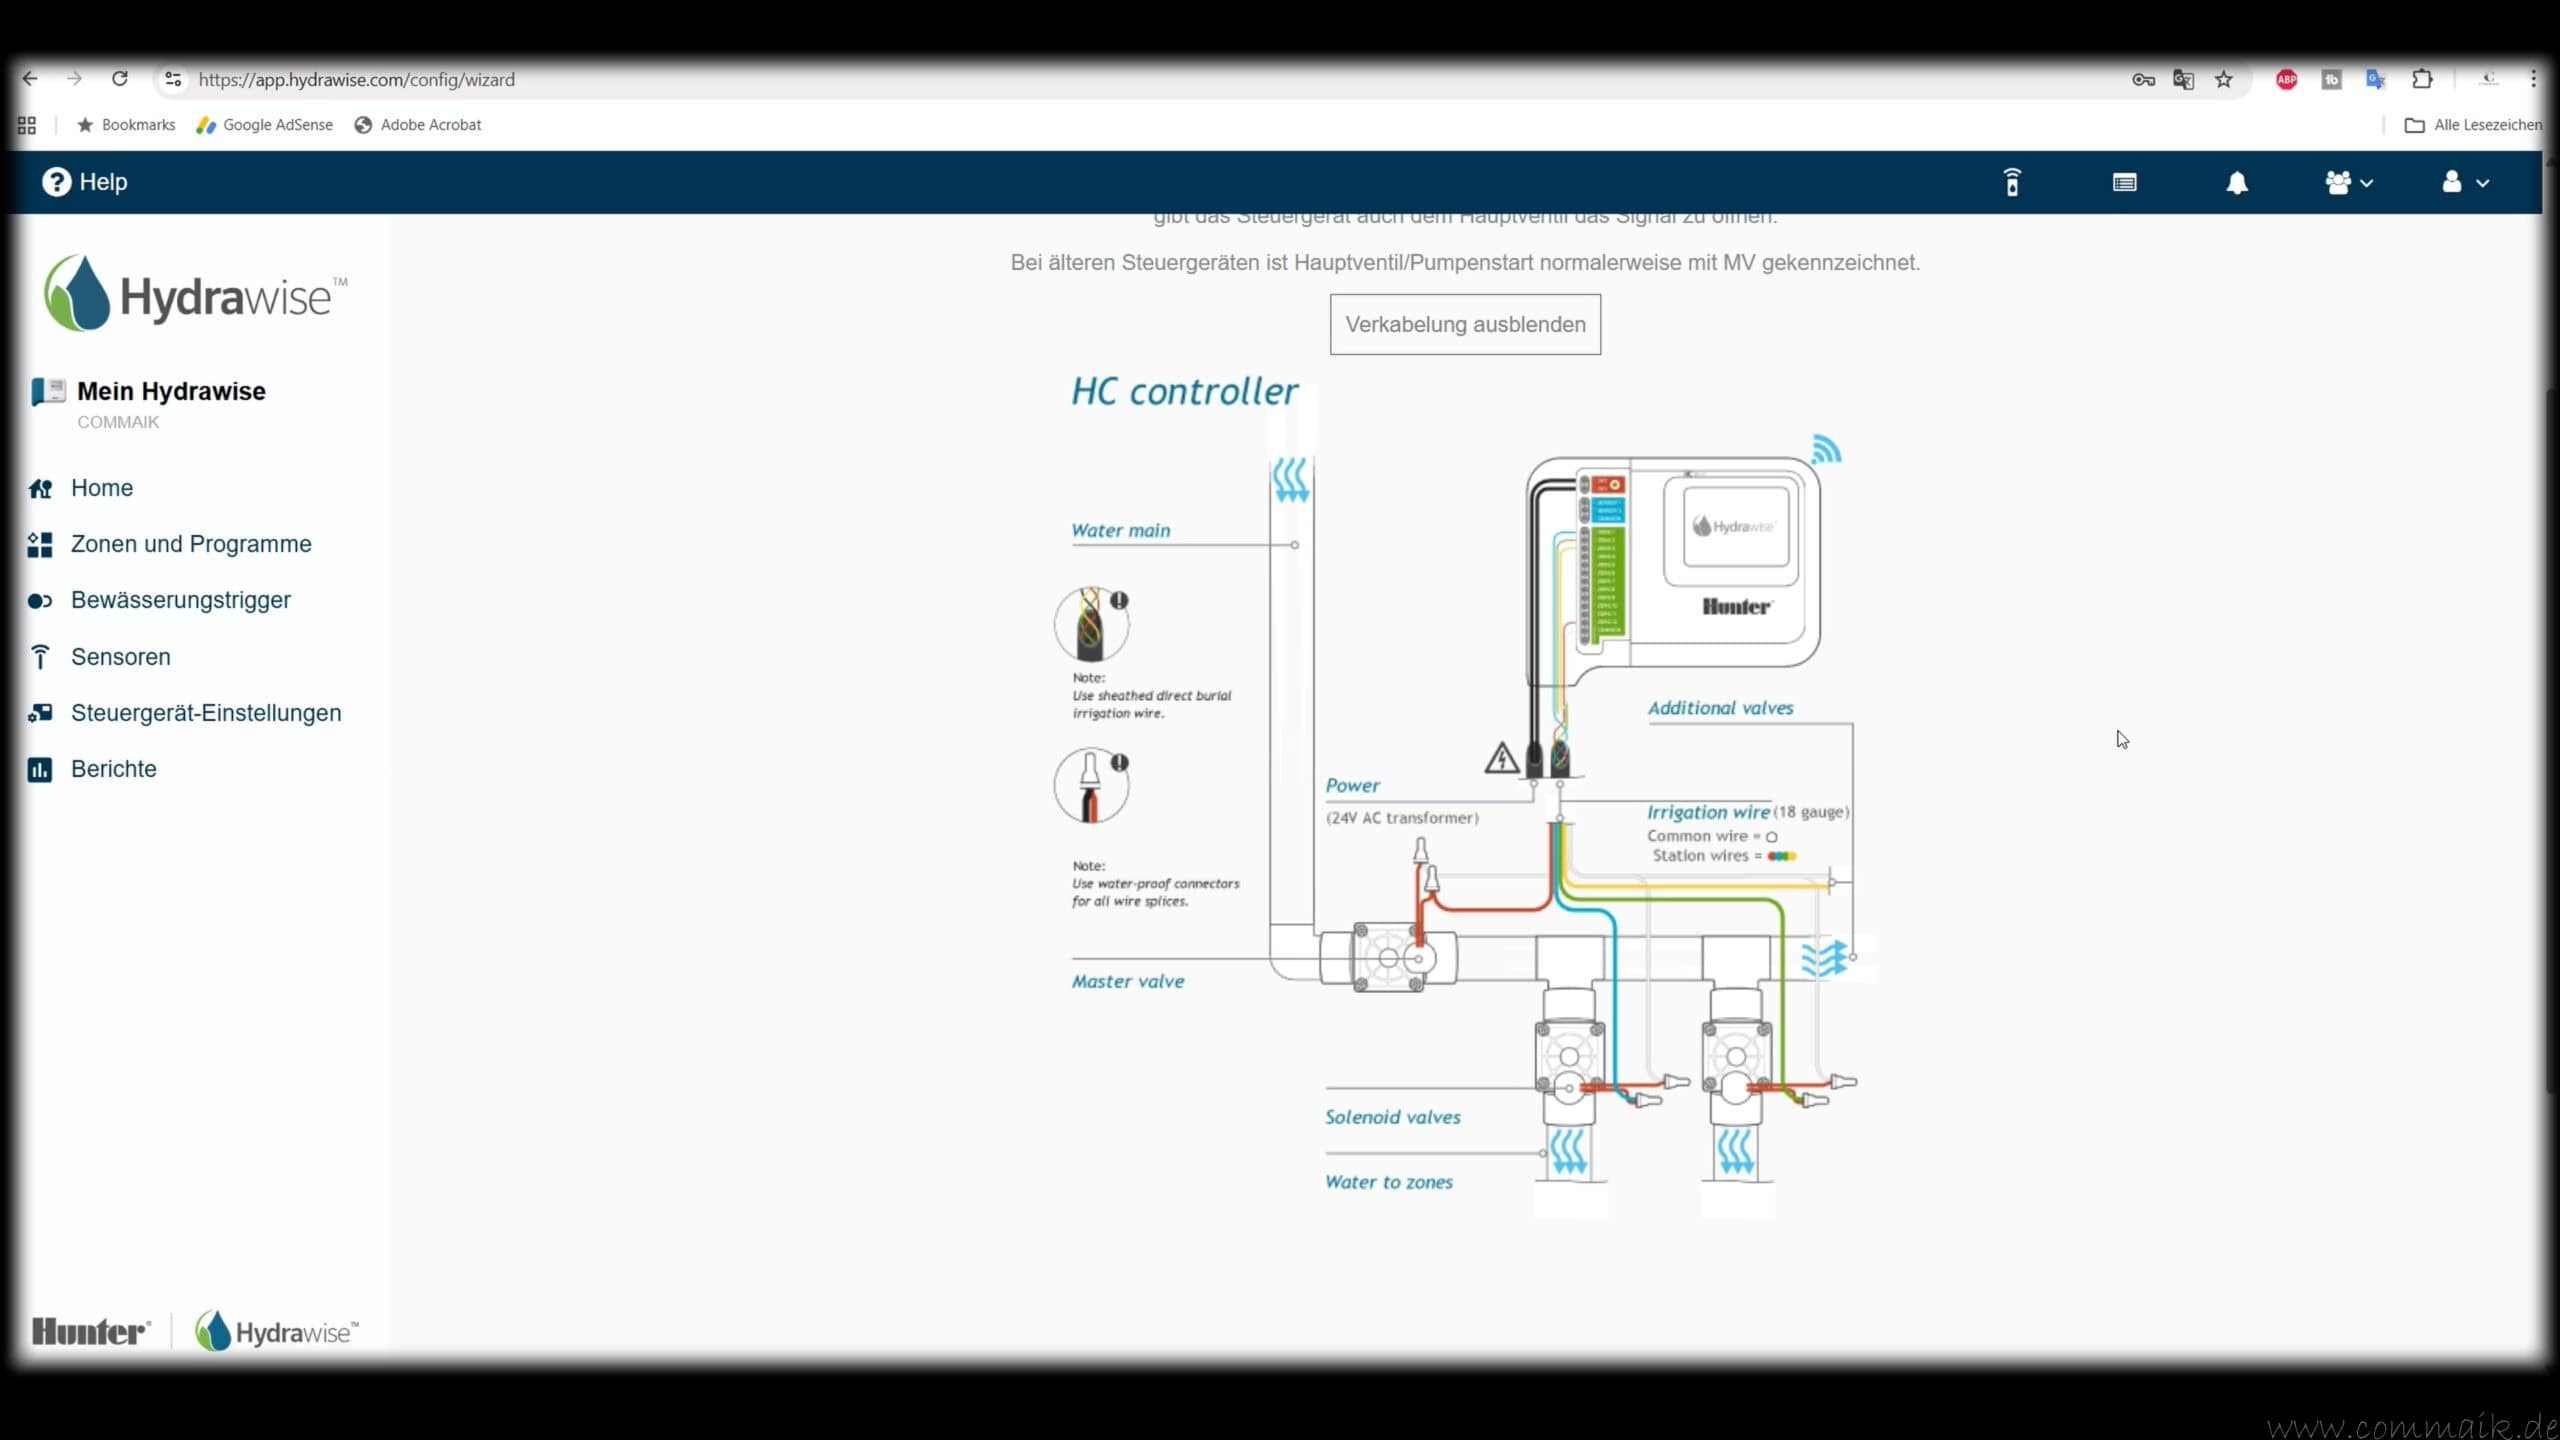Click the COMMAIK text under Mein Hydrawise

pyautogui.click(x=118, y=422)
